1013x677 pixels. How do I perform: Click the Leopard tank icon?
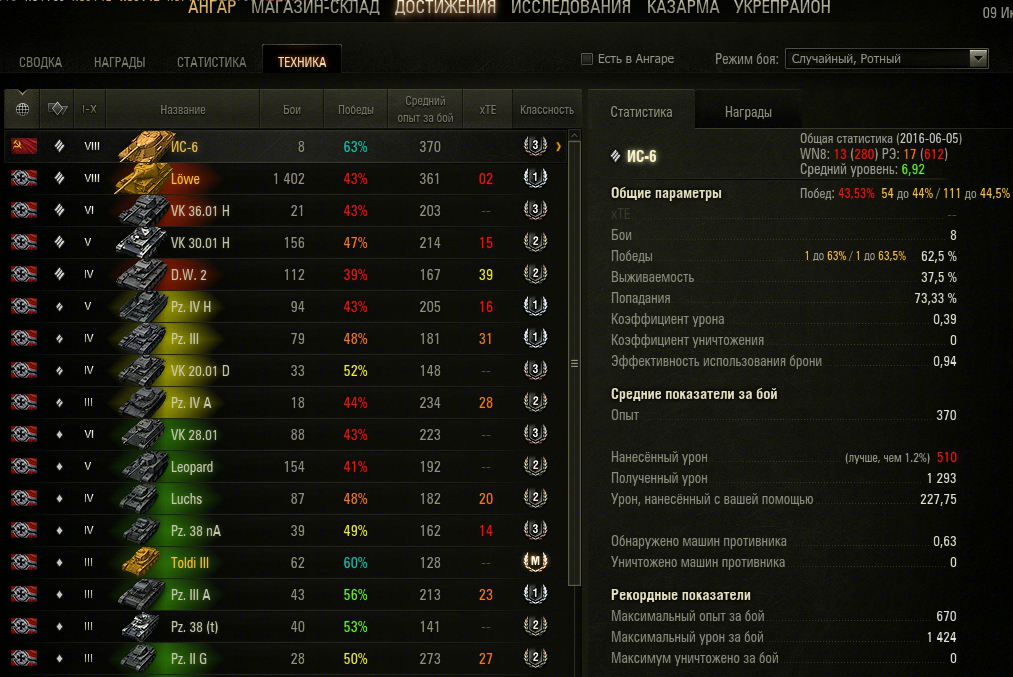click(143, 466)
